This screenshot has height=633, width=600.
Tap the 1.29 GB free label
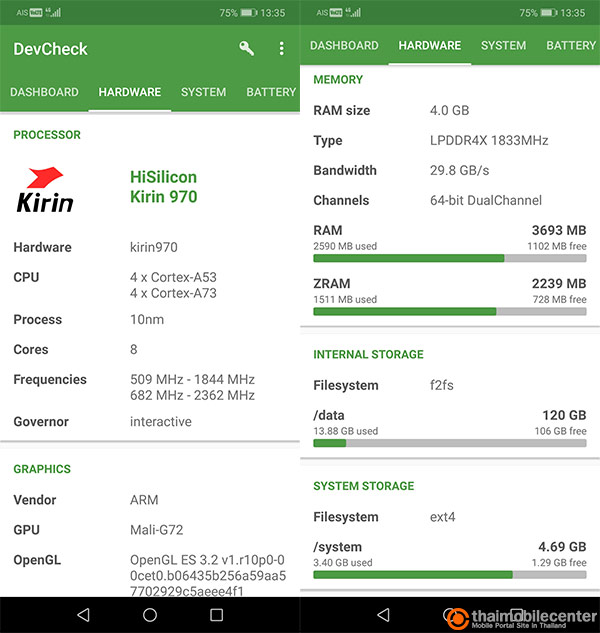559,563
